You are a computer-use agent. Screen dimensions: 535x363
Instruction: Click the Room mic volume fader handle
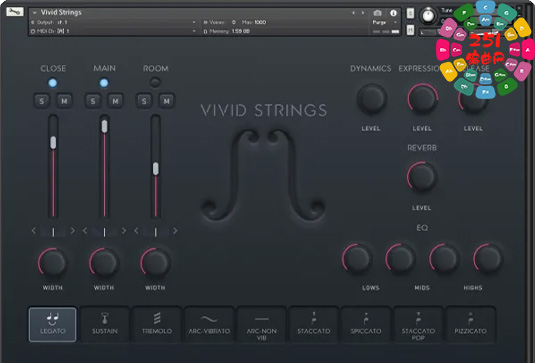pos(156,169)
